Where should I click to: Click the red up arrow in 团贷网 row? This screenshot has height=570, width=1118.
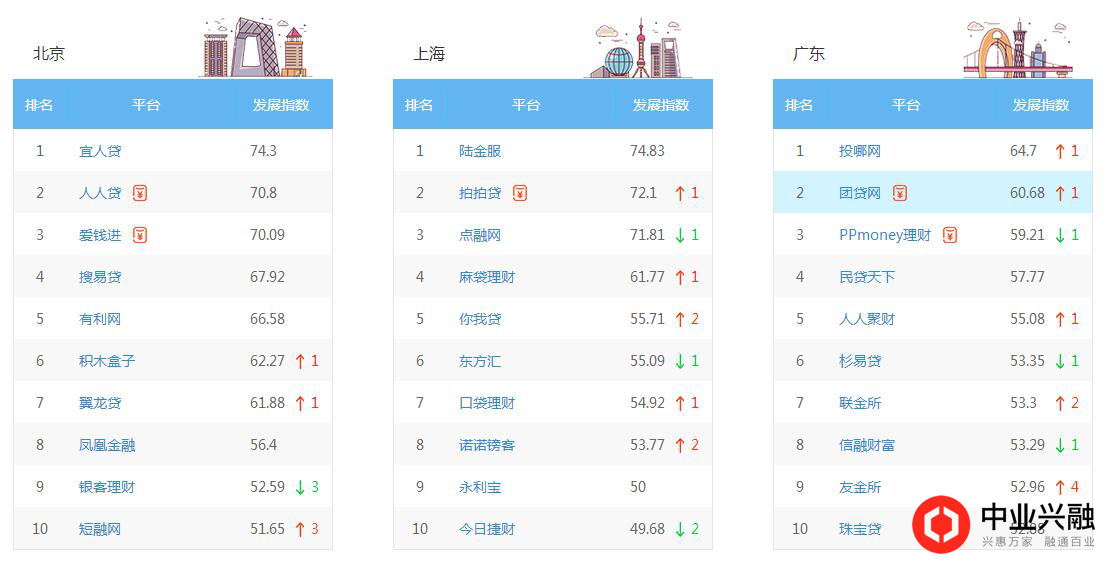1060,193
